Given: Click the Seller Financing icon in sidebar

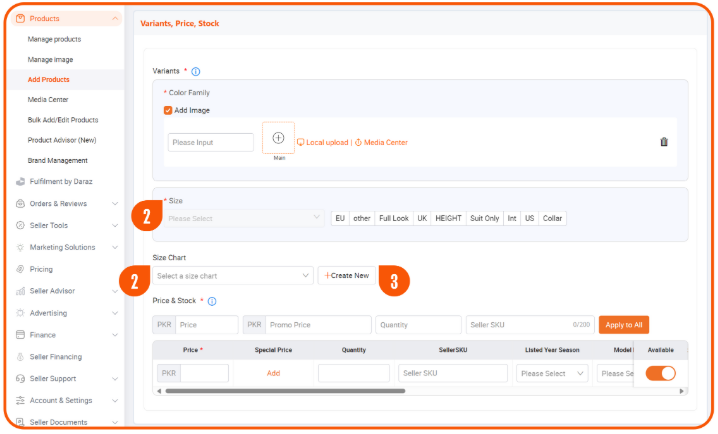Looking at the screenshot, I should pos(21,357).
